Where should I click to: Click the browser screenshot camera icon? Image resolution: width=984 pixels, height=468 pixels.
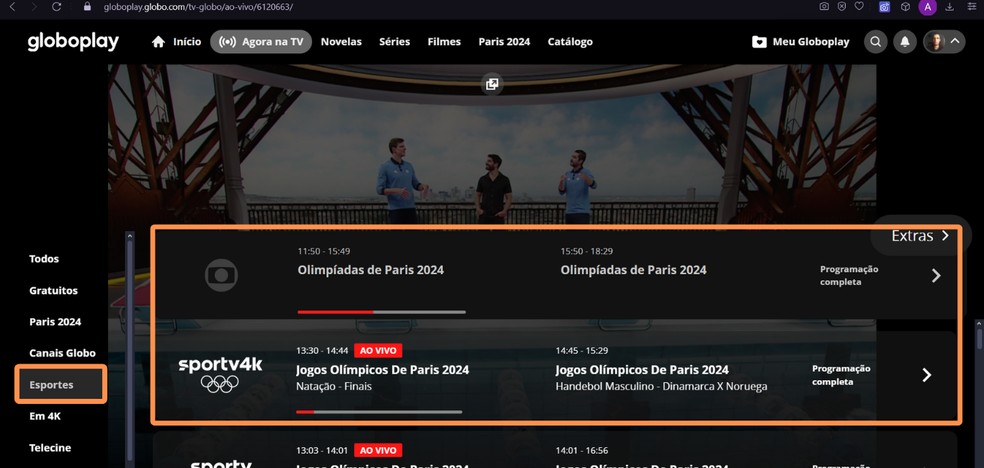click(x=824, y=6)
